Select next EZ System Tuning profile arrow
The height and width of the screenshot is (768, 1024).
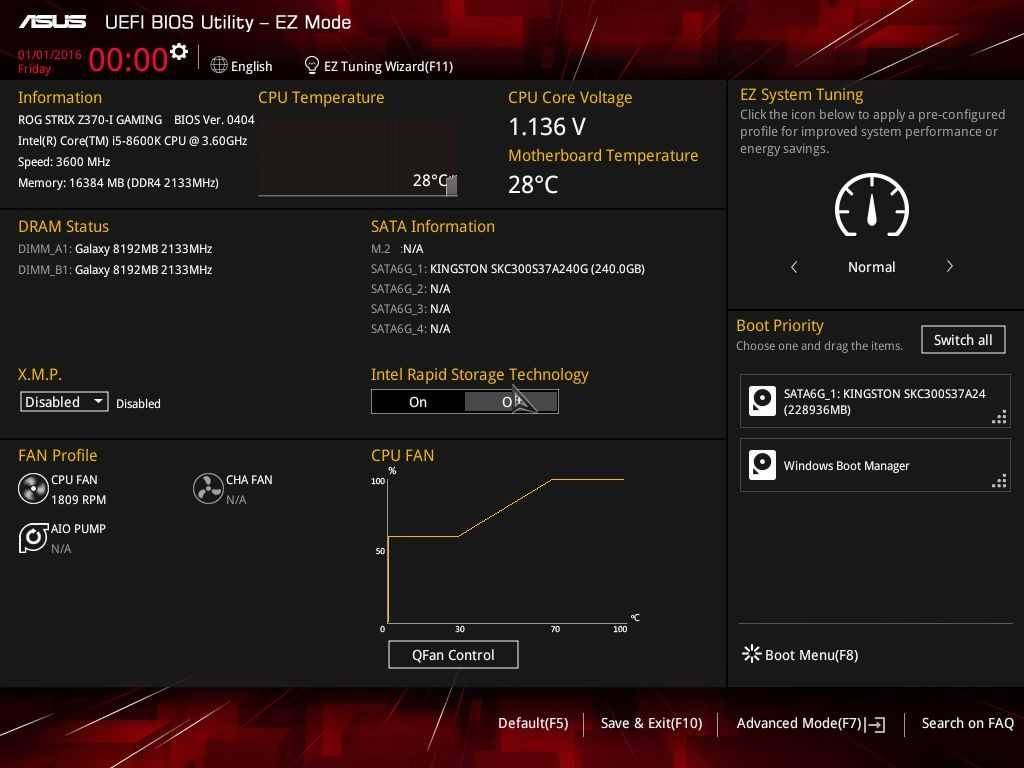(x=949, y=267)
